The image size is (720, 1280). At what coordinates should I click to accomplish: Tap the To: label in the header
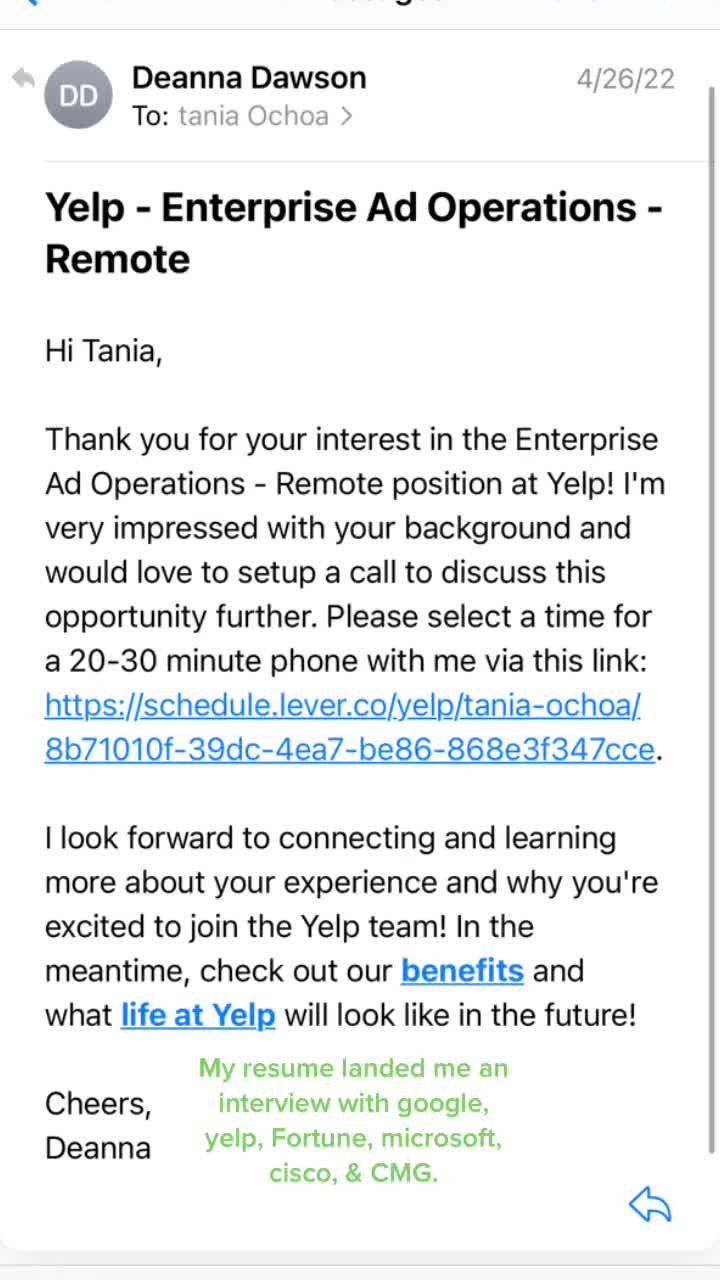click(x=151, y=116)
